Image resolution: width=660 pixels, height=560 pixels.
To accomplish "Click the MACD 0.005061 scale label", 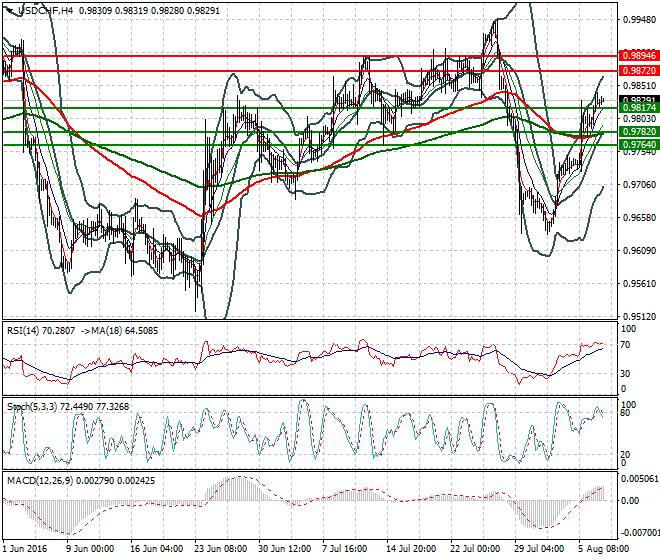I will [639, 479].
